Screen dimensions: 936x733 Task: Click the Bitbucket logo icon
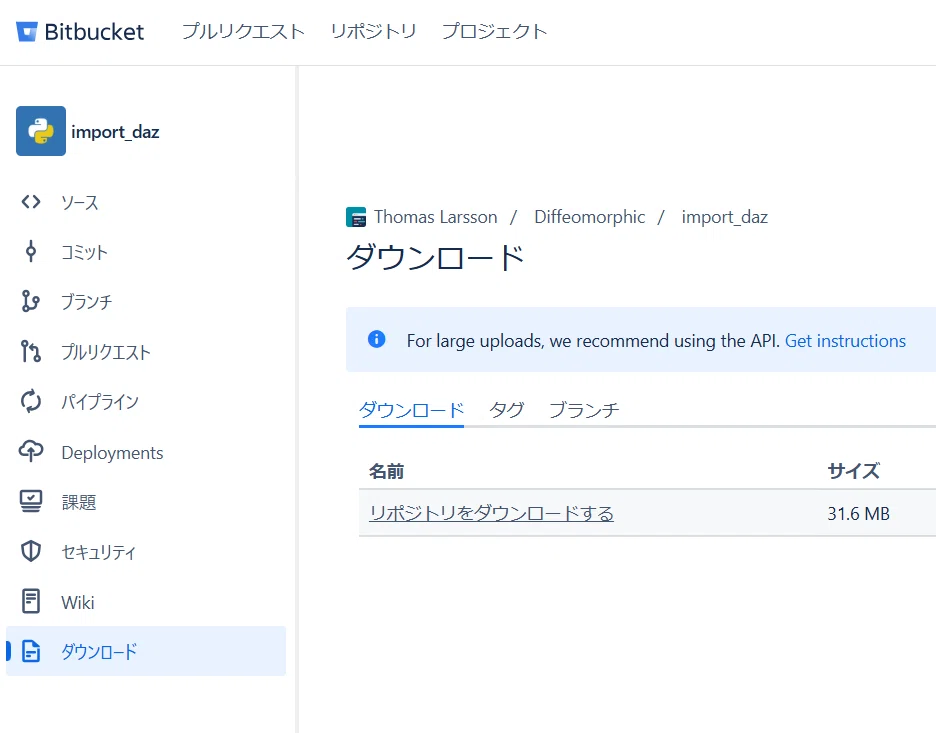tap(27, 32)
